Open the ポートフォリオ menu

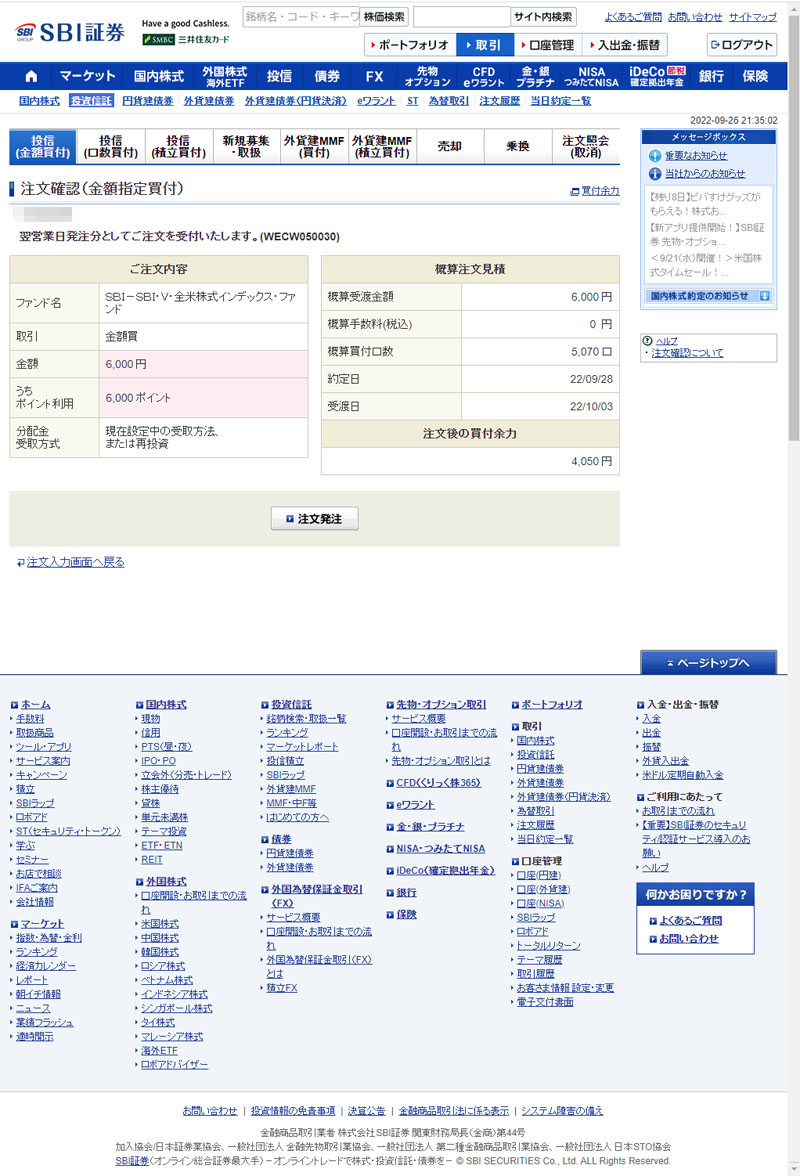(x=410, y=45)
